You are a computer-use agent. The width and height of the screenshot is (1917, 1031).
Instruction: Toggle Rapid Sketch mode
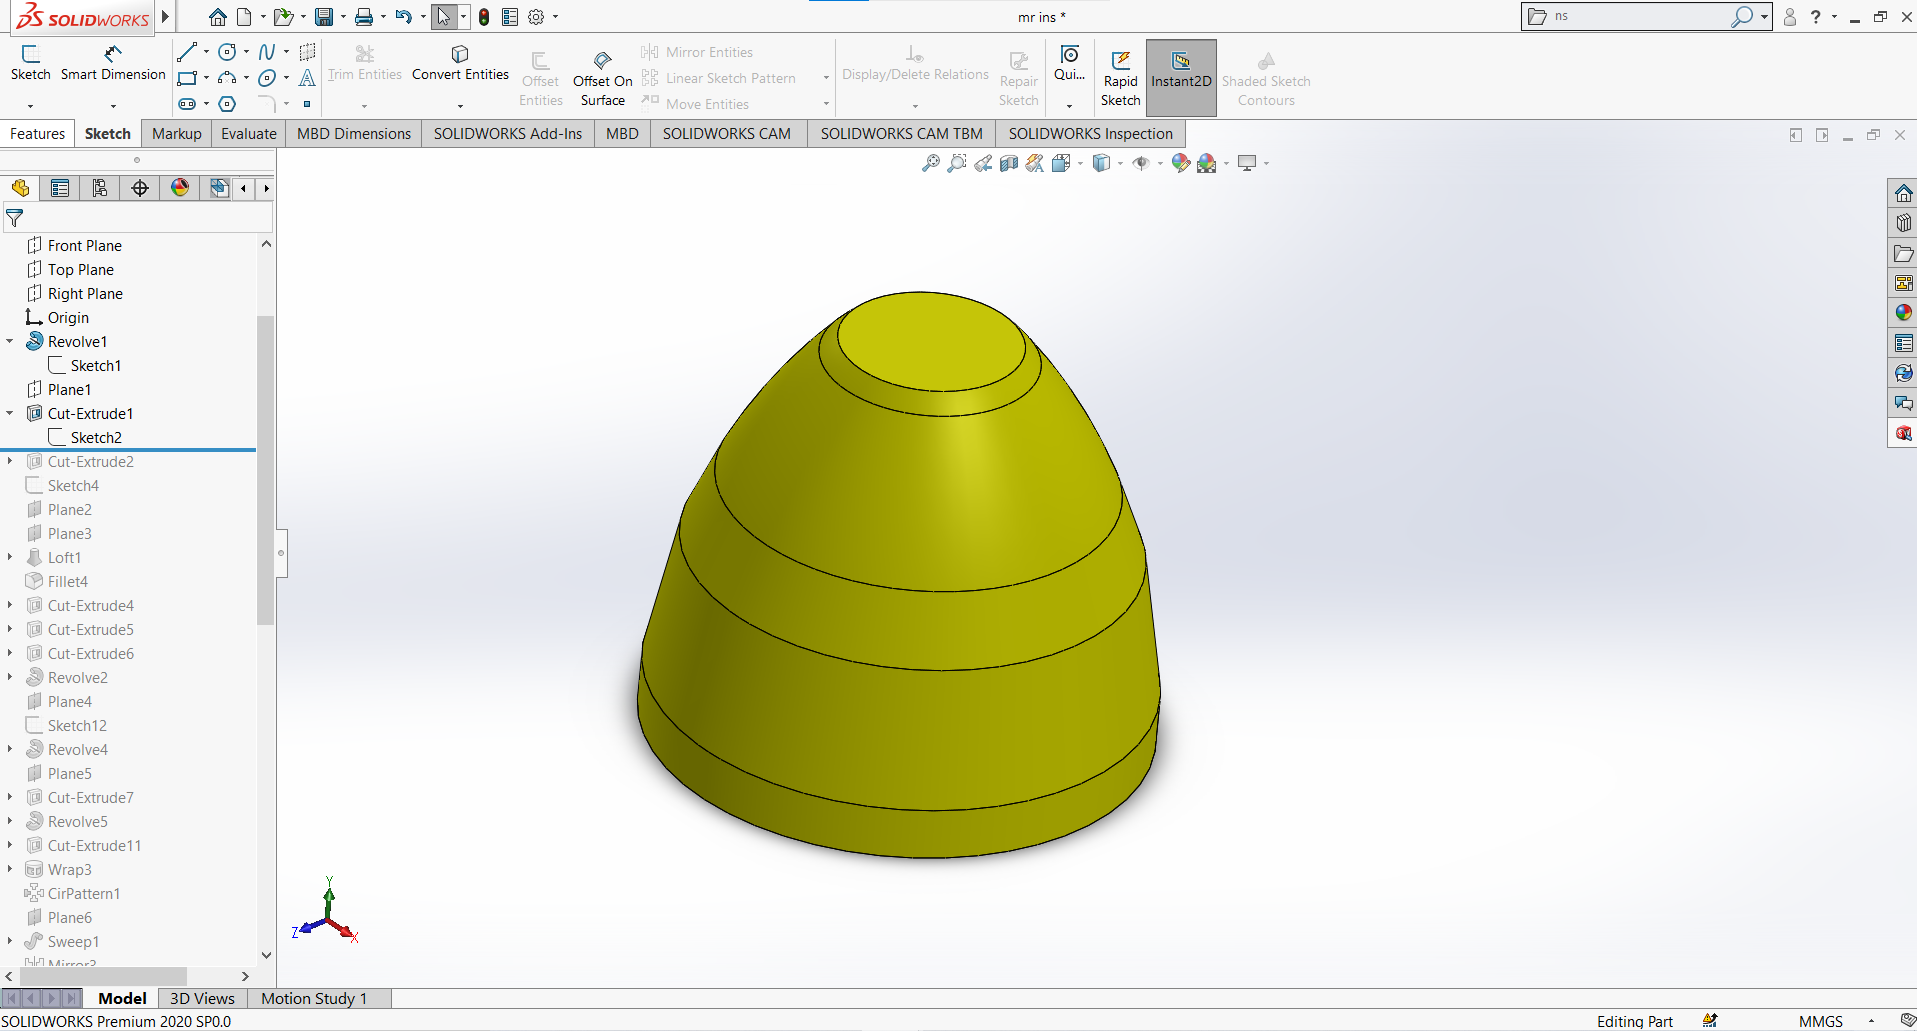point(1120,78)
